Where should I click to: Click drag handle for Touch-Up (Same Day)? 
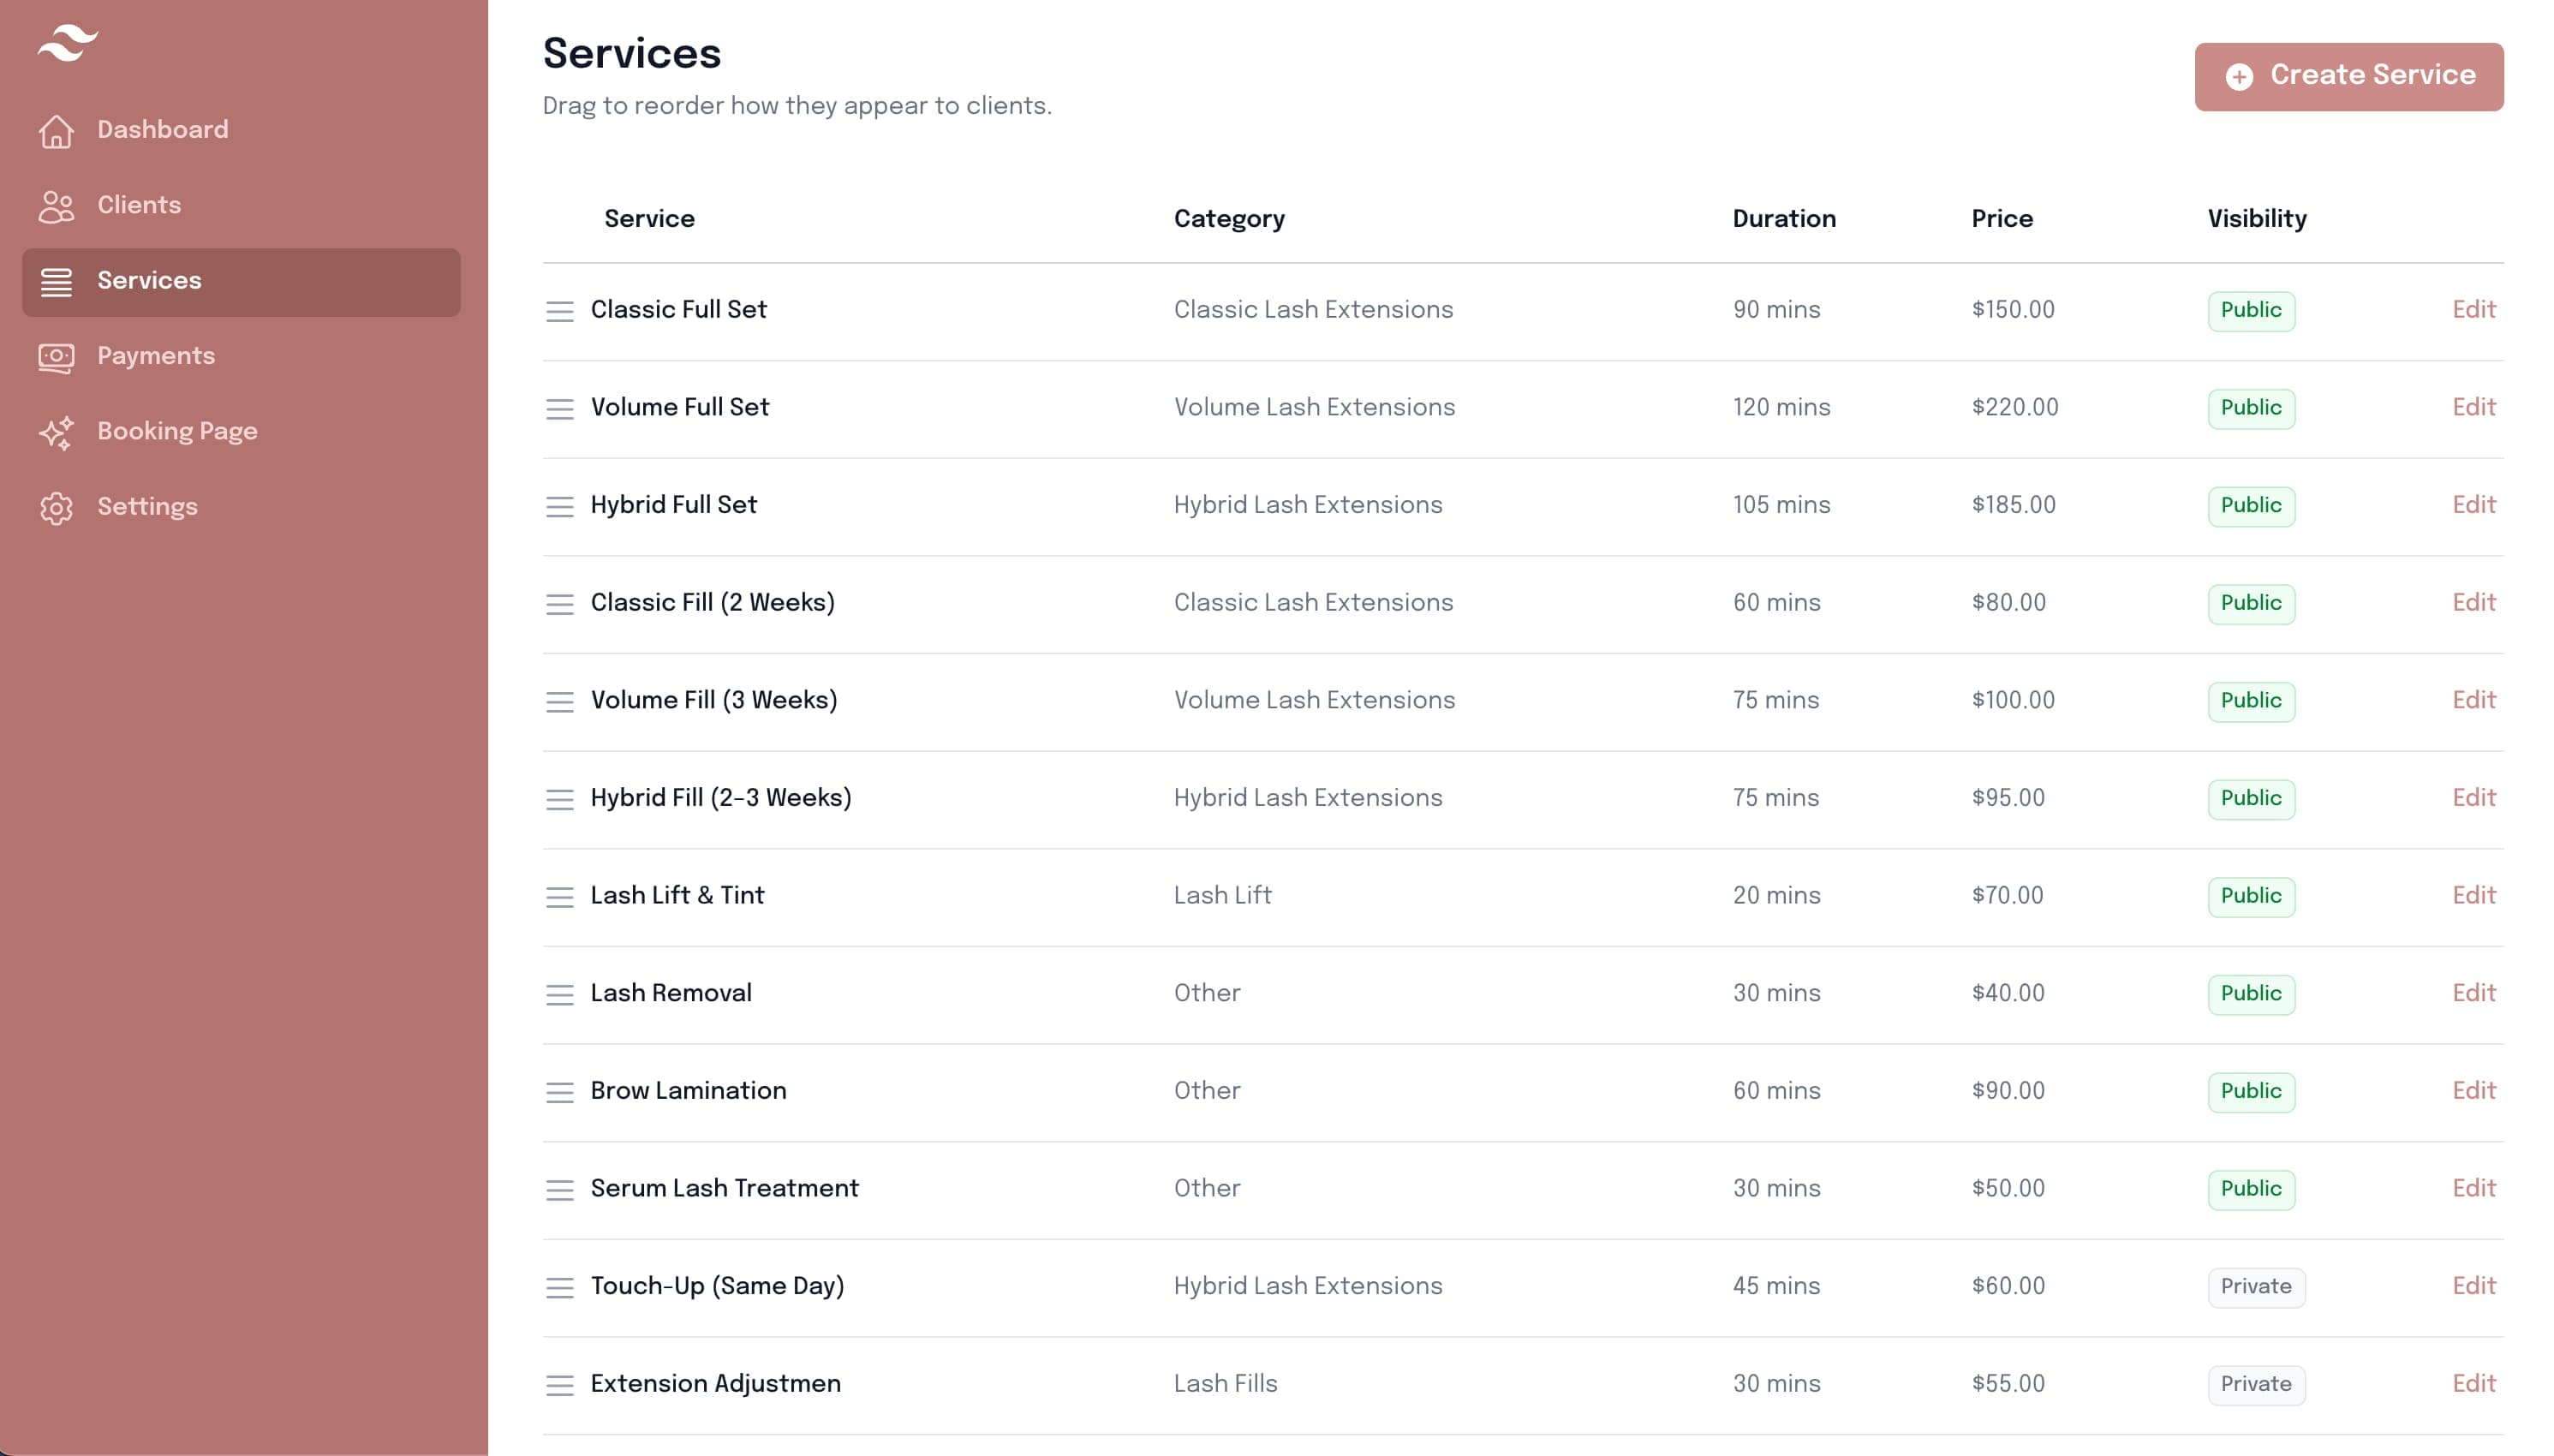click(x=559, y=1287)
